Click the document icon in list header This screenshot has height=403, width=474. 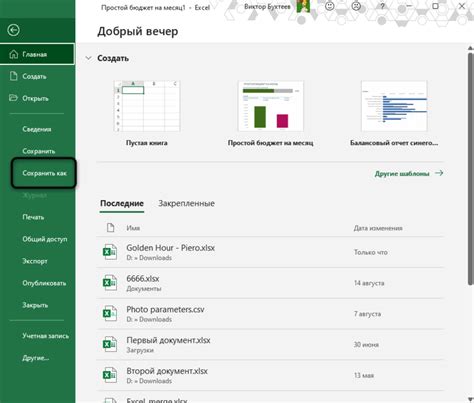pos(110,228)
